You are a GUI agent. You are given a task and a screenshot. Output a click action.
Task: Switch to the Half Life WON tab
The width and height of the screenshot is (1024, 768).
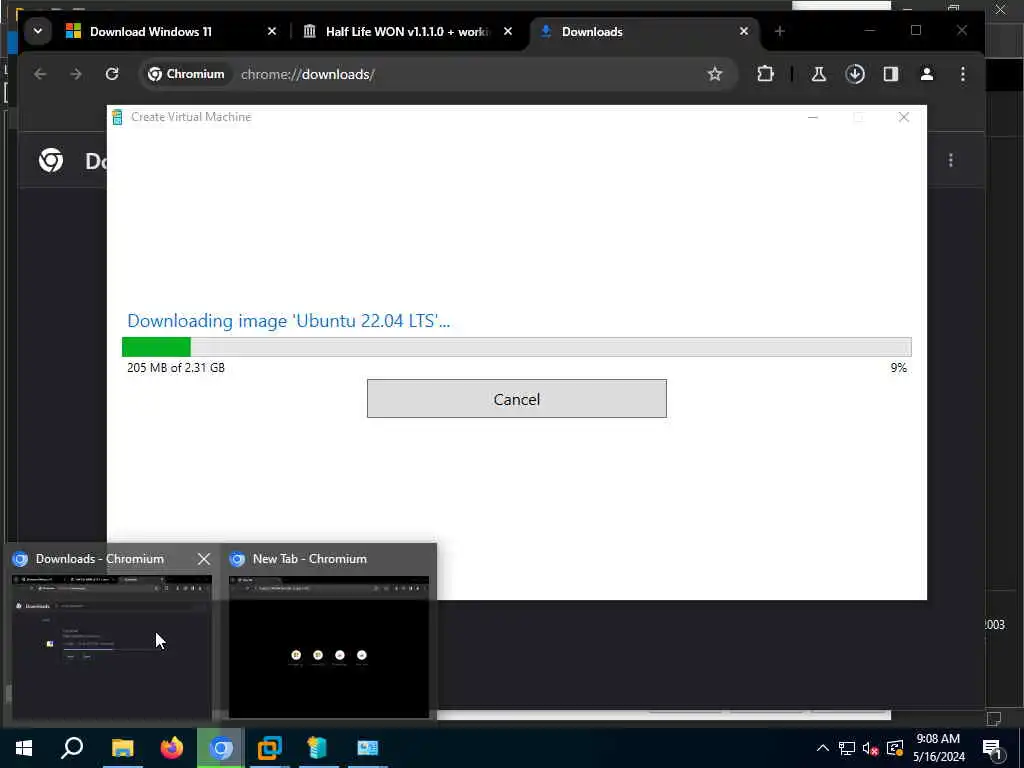click(x=408, y=31)
